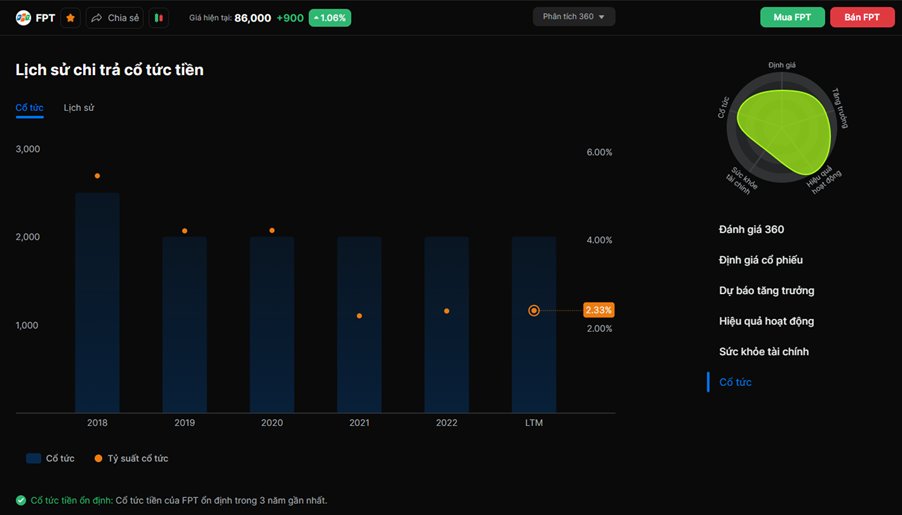The width and height of the screenshot is (902, 515).
Task: Click the 2019 orange yield dot
Action: pos(185,231)
